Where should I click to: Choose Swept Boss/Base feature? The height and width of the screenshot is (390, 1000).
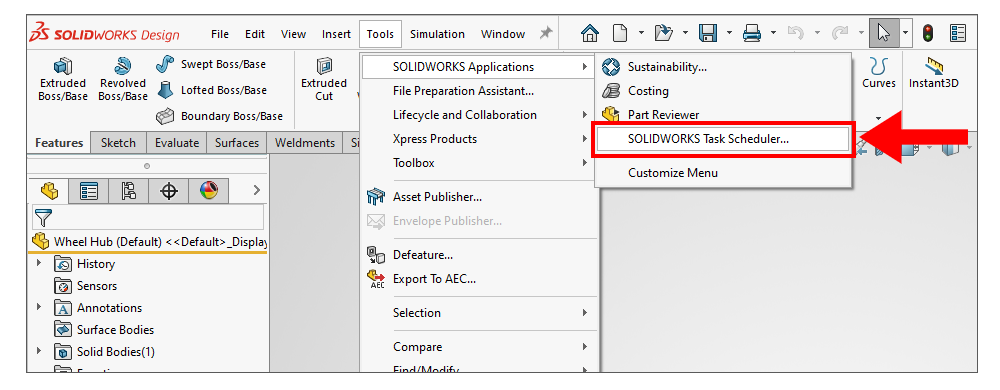(x=211, y=64)
